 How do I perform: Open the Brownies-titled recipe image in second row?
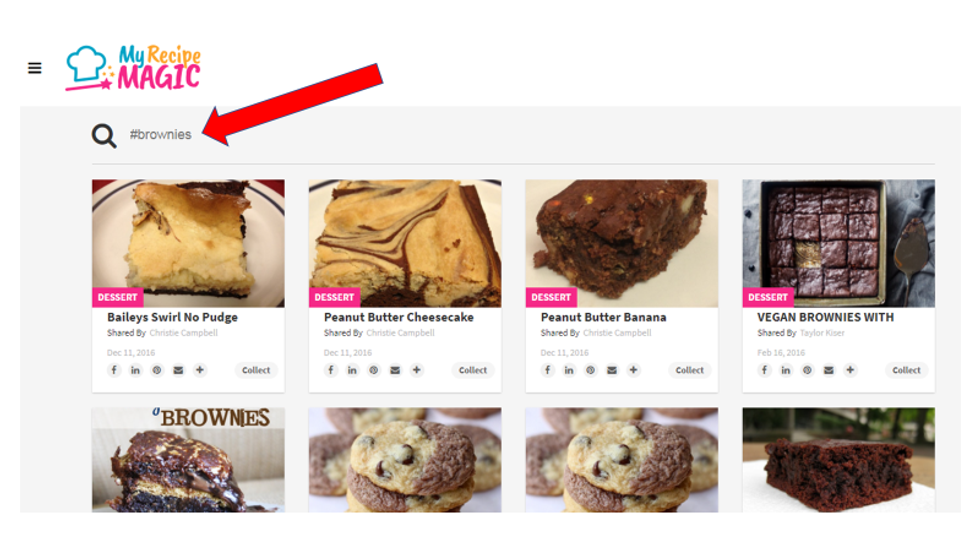coord(188,460)
